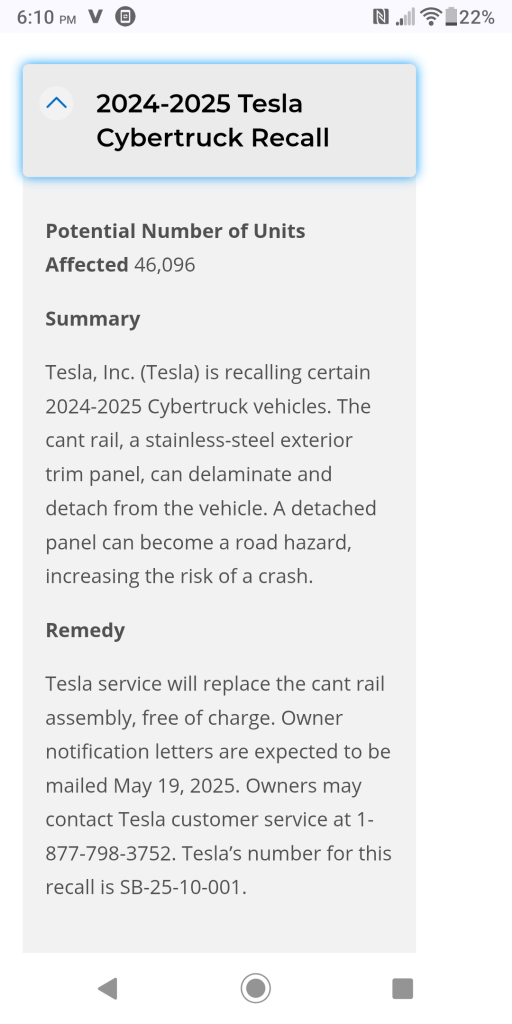512x1024 pixels.
Task: Tap the Remedy heading
Action: (x=85, y=630)
